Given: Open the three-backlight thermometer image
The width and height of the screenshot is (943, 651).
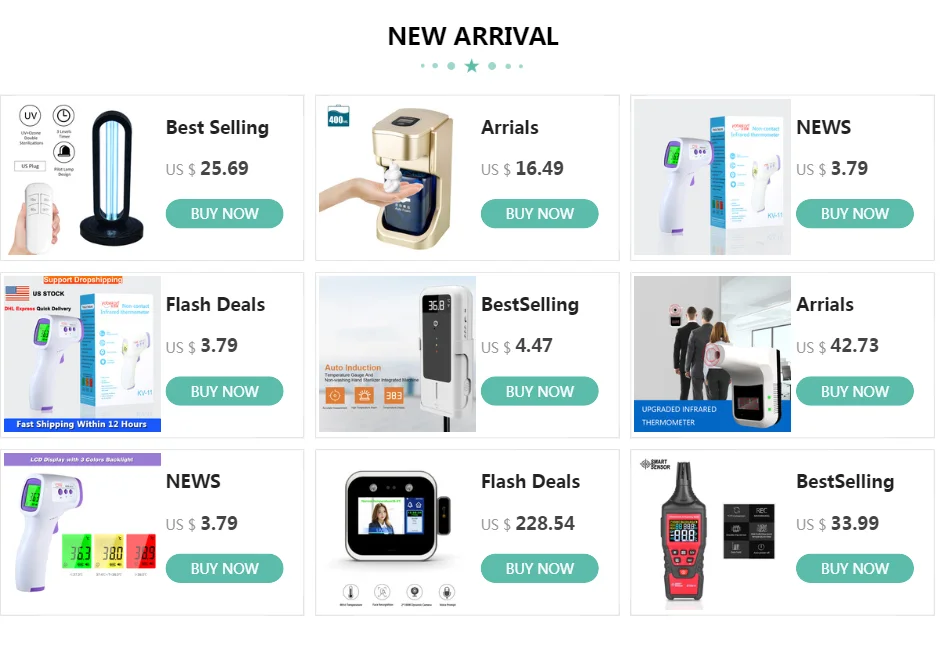Looking at the screenshot, I should pos(82,532).
